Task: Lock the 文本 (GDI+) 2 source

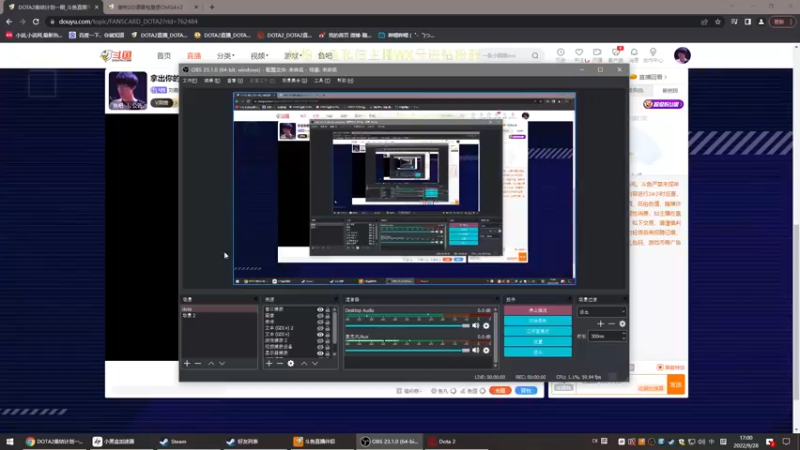Action: point(328,328)
